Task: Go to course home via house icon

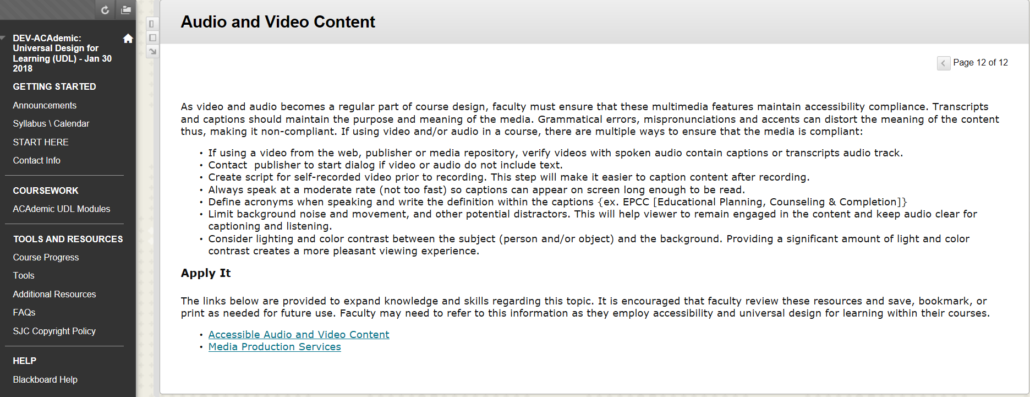Action: click(x=128, y=39)
